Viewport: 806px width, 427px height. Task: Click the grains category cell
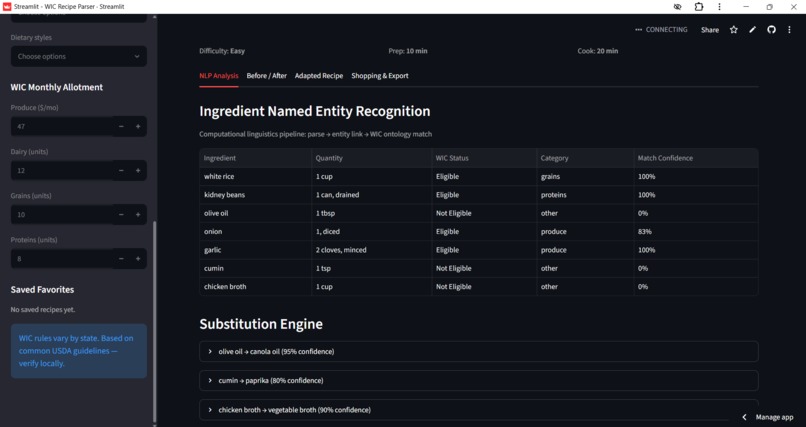coord(585,177)
